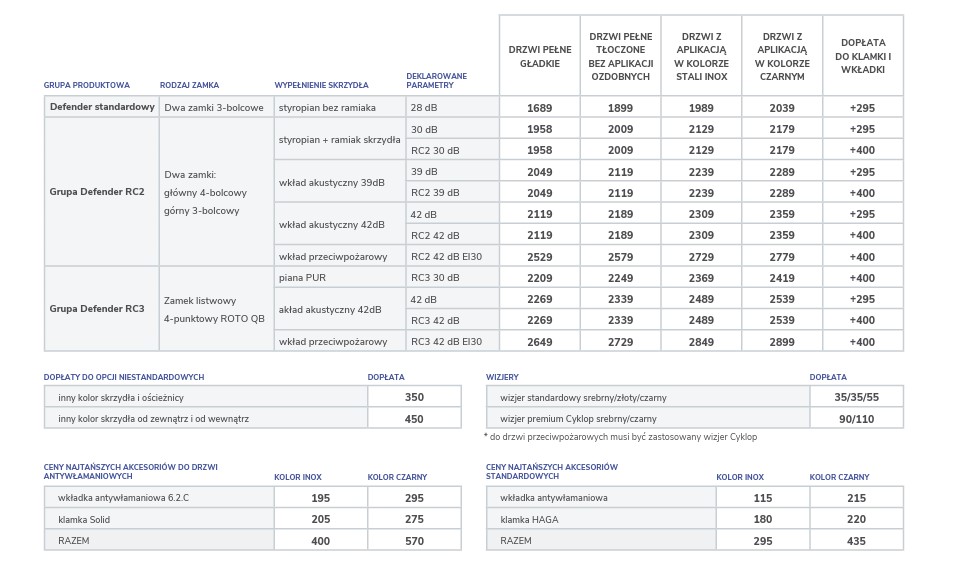Screen dimensions: 954x566
Task: Click the Defender standardowy row label
Action: pyautogui.click(x=101, y=107)
